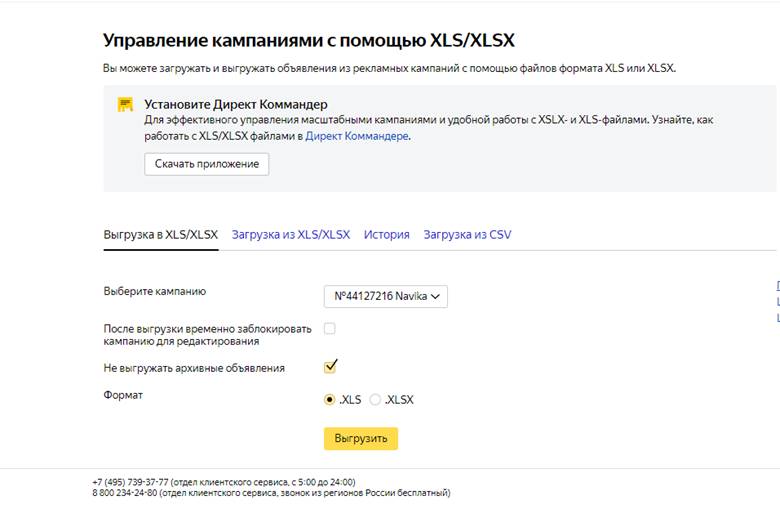Viewport: 780px width, 518px height.
Task: Open the «Загрузка из XLS/XLSX» tab
Action: [x=291, y=235]
